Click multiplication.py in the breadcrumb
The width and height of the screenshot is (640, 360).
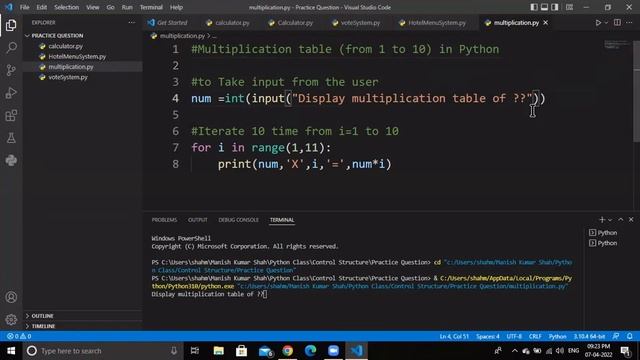pos(182,36)
